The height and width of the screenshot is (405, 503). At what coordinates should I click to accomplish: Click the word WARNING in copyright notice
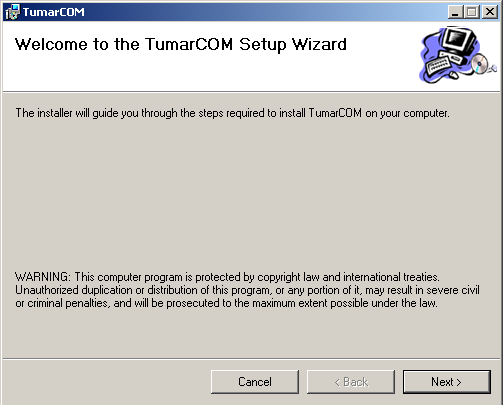pyautogui.click(x=42, y=277)
